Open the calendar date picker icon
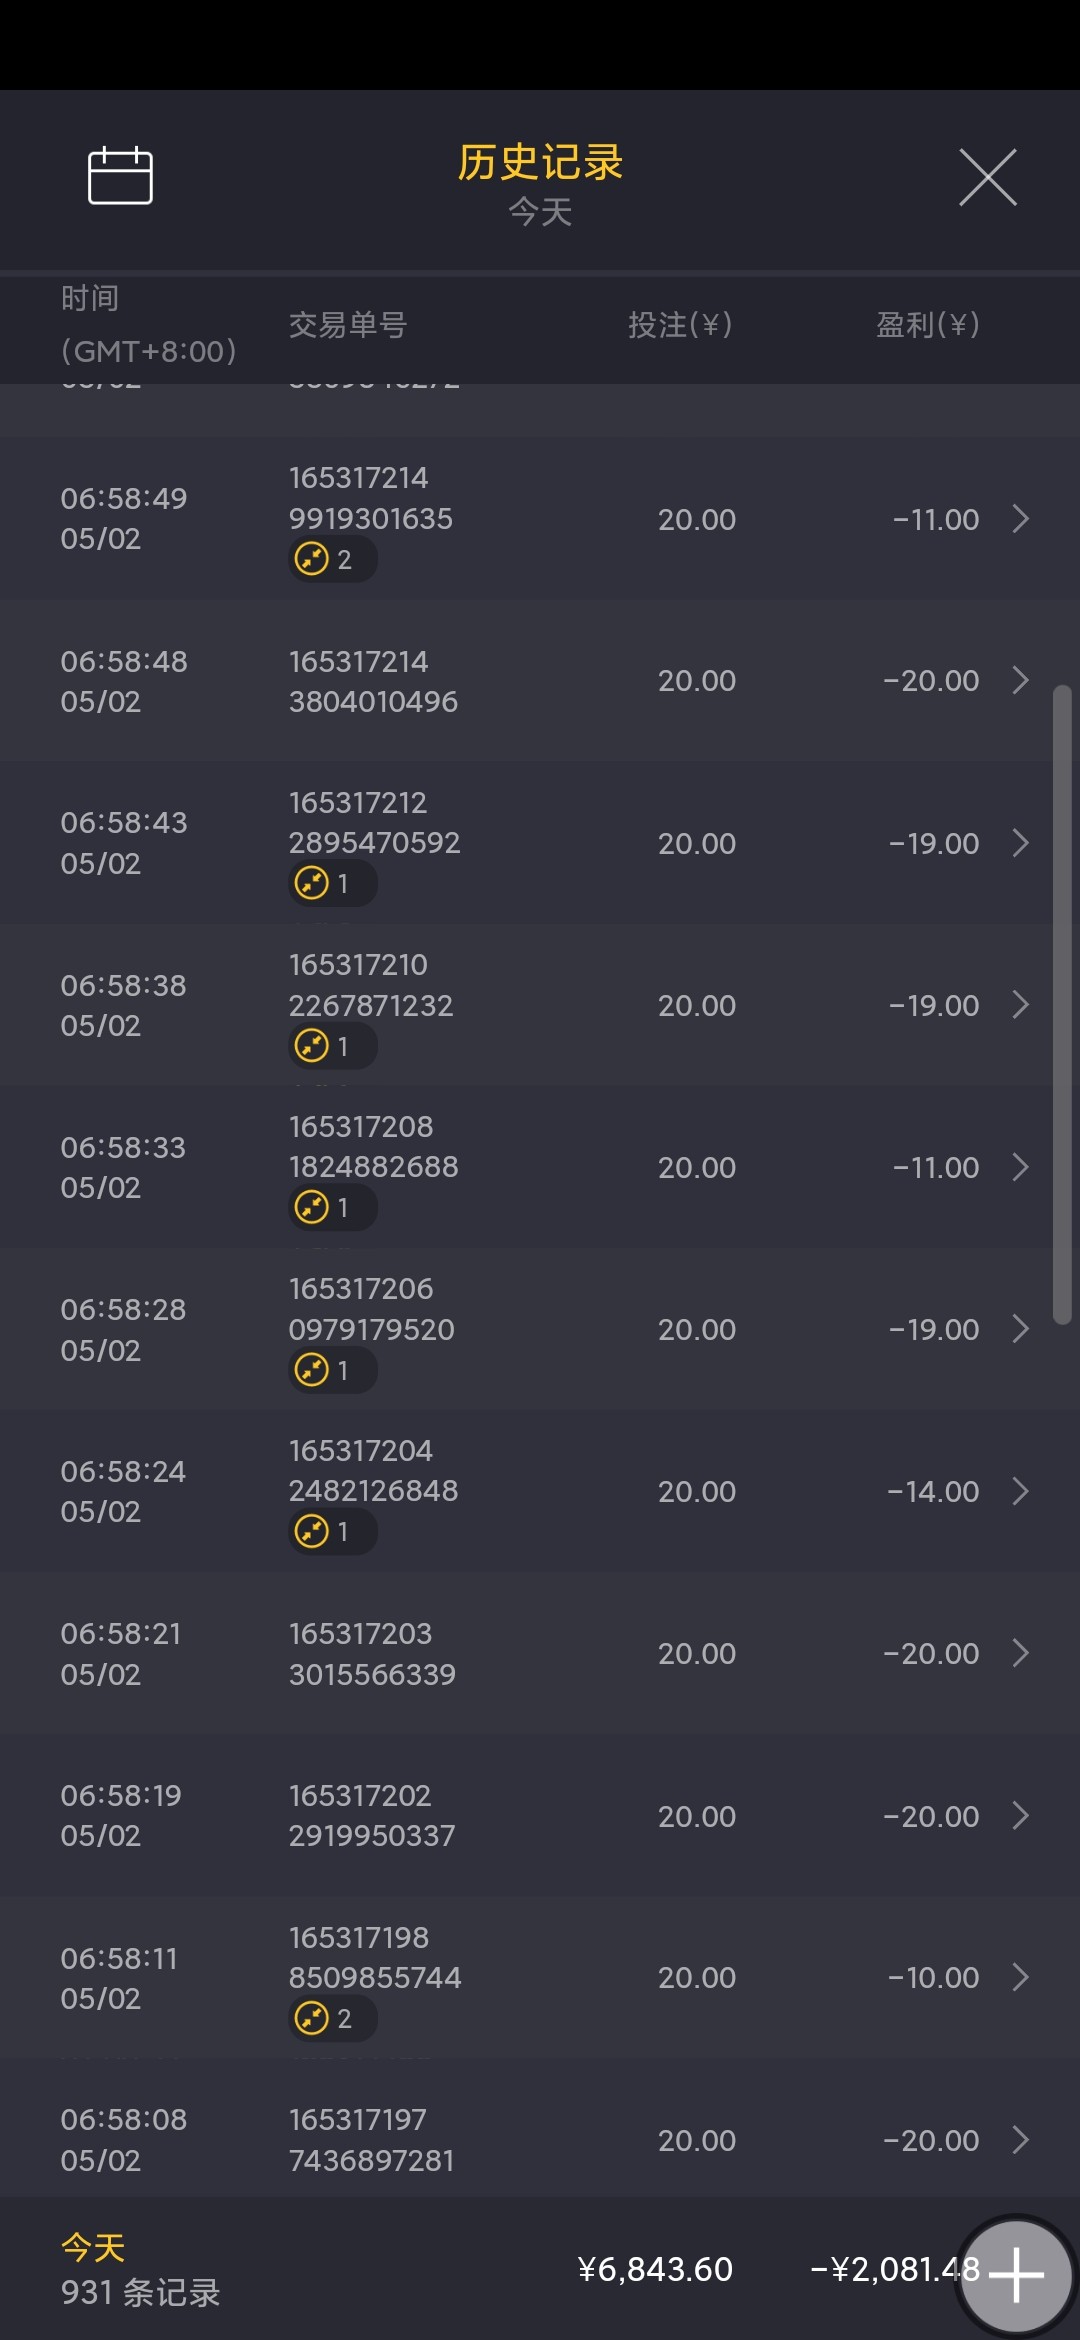The height and width of the screenshot is (2340, 1080). pos(120,176)
